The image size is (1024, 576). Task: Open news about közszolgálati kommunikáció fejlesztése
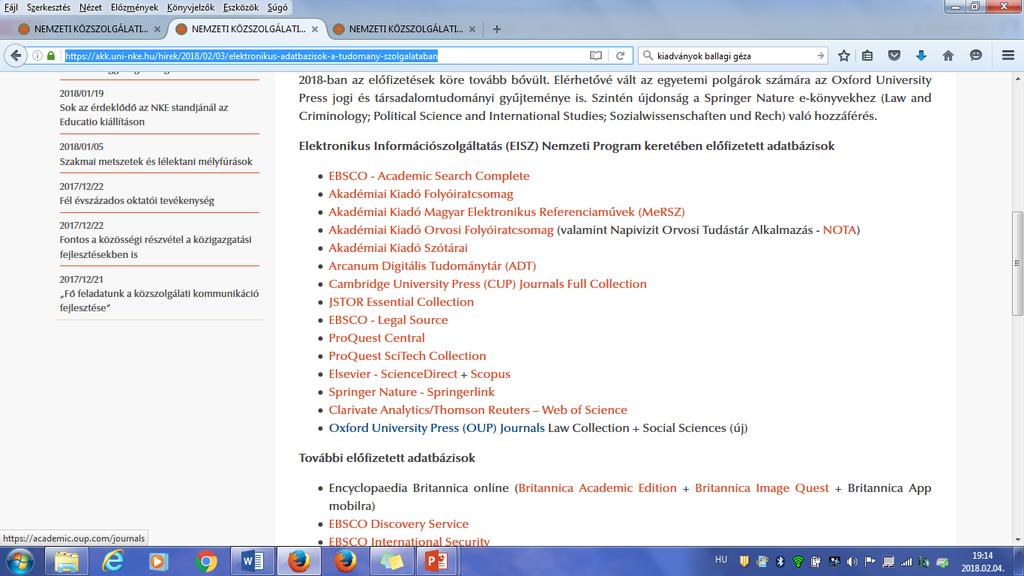click(x=159, y=300)
